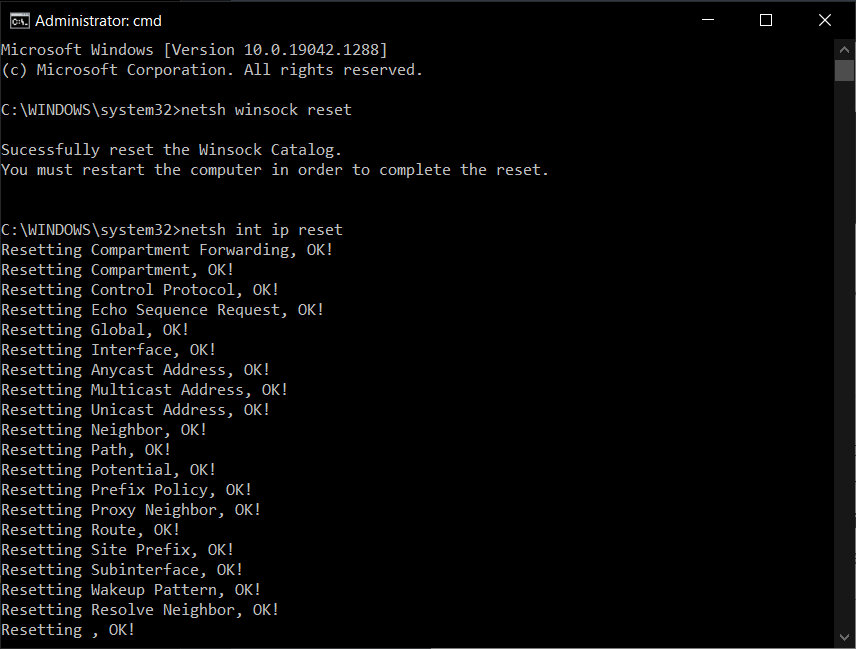Viewport: 856px width, 649px height.
Task: Click the cmd icon in title bar
Action: [x=18, y=20]
